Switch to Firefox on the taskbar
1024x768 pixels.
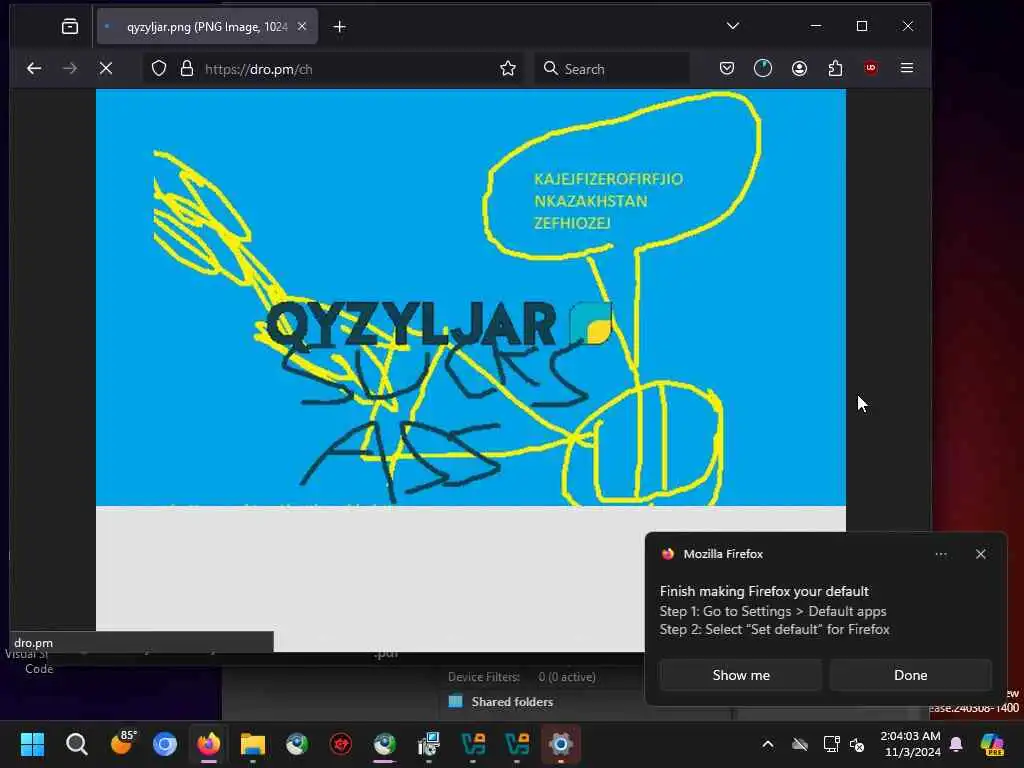click(208, 744)
